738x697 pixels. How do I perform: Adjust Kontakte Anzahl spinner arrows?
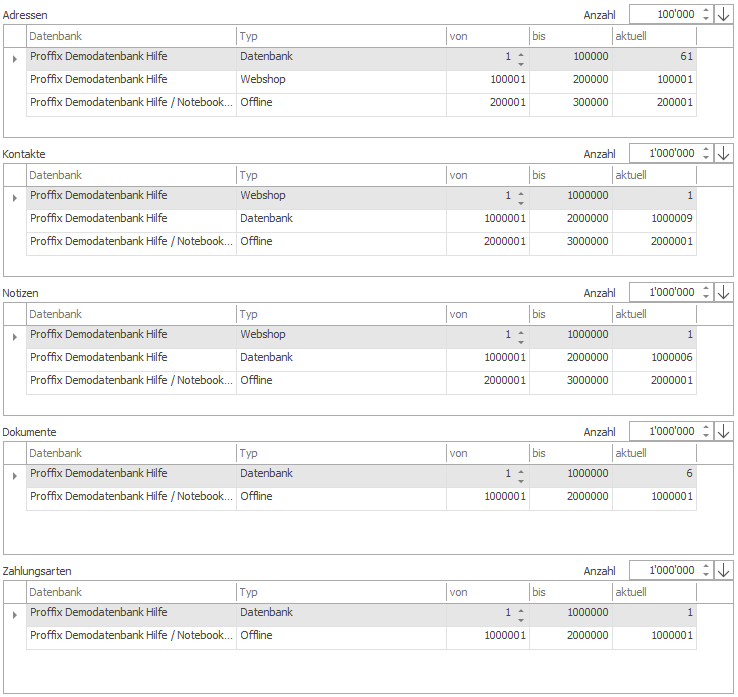point(706,153)
